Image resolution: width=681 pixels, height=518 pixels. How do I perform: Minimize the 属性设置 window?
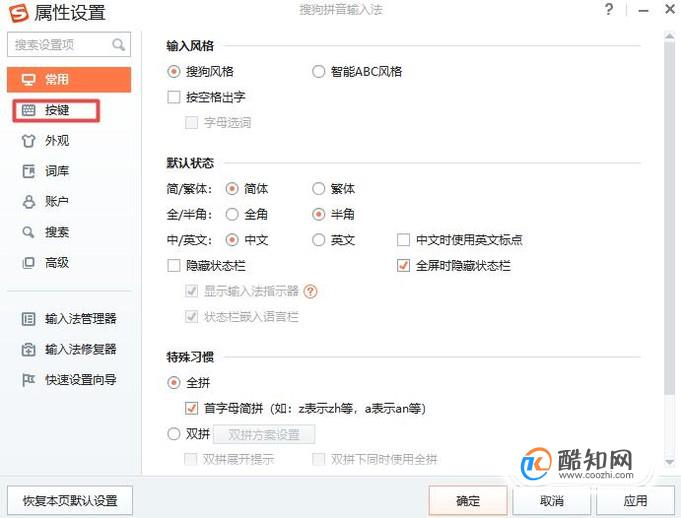pyautogui.click(x=644, y=10)
